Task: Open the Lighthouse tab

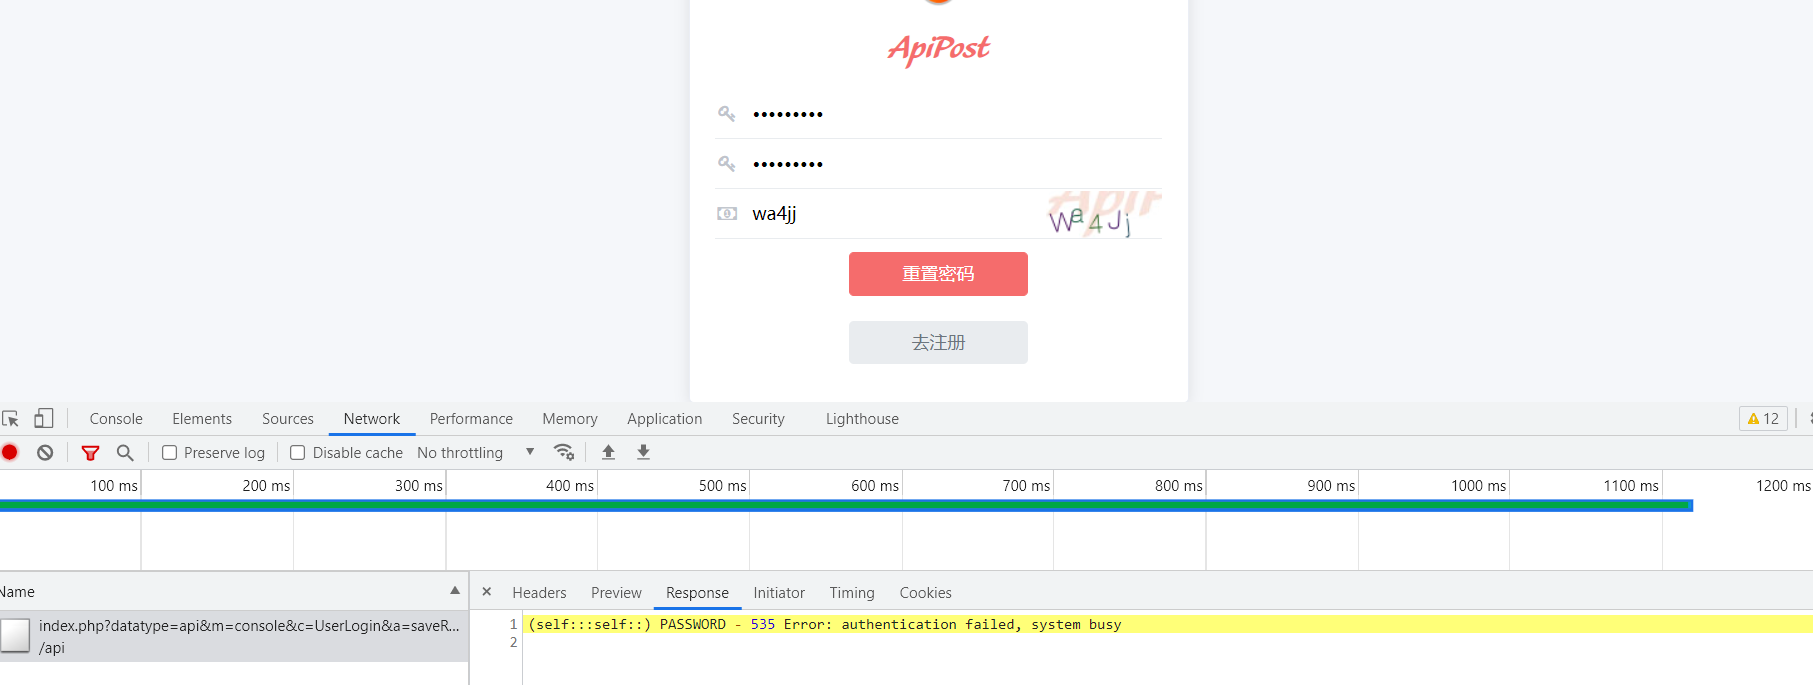Action: pos(862,419)
